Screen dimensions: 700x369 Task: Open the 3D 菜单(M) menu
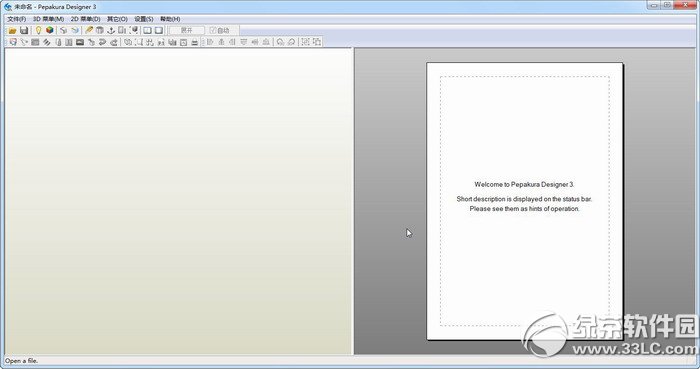tap(48, 19)
